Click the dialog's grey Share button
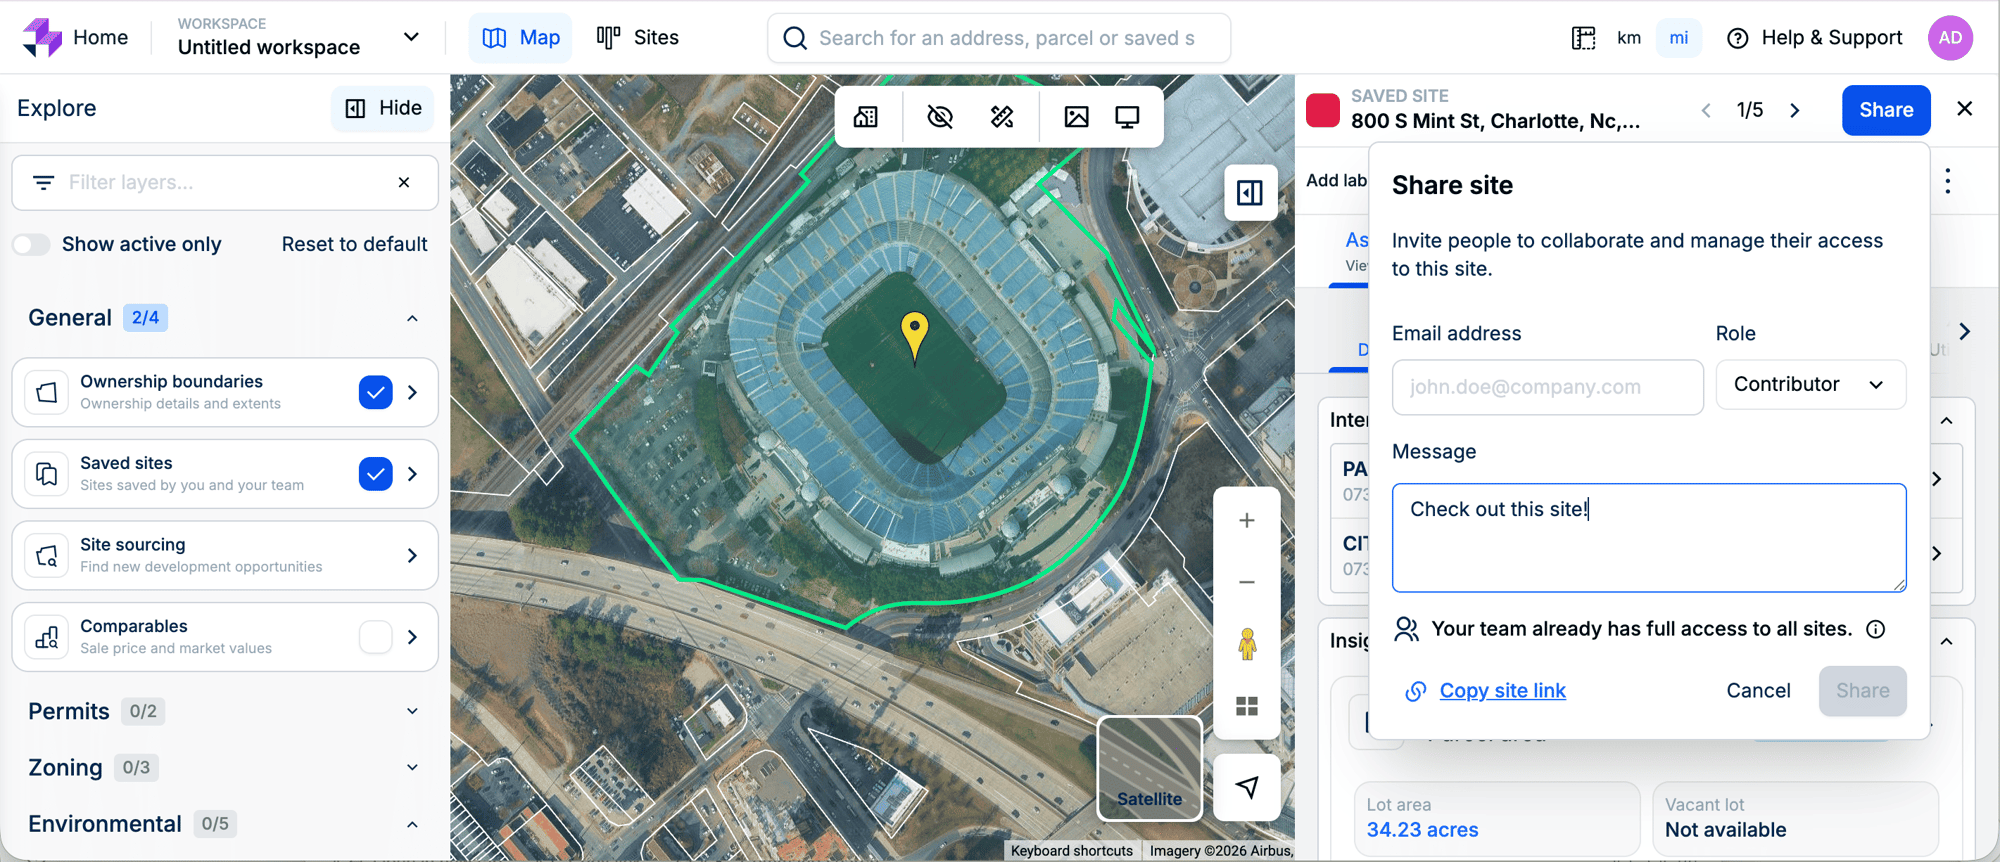The image size is (2000, 862). [1862, 691]
